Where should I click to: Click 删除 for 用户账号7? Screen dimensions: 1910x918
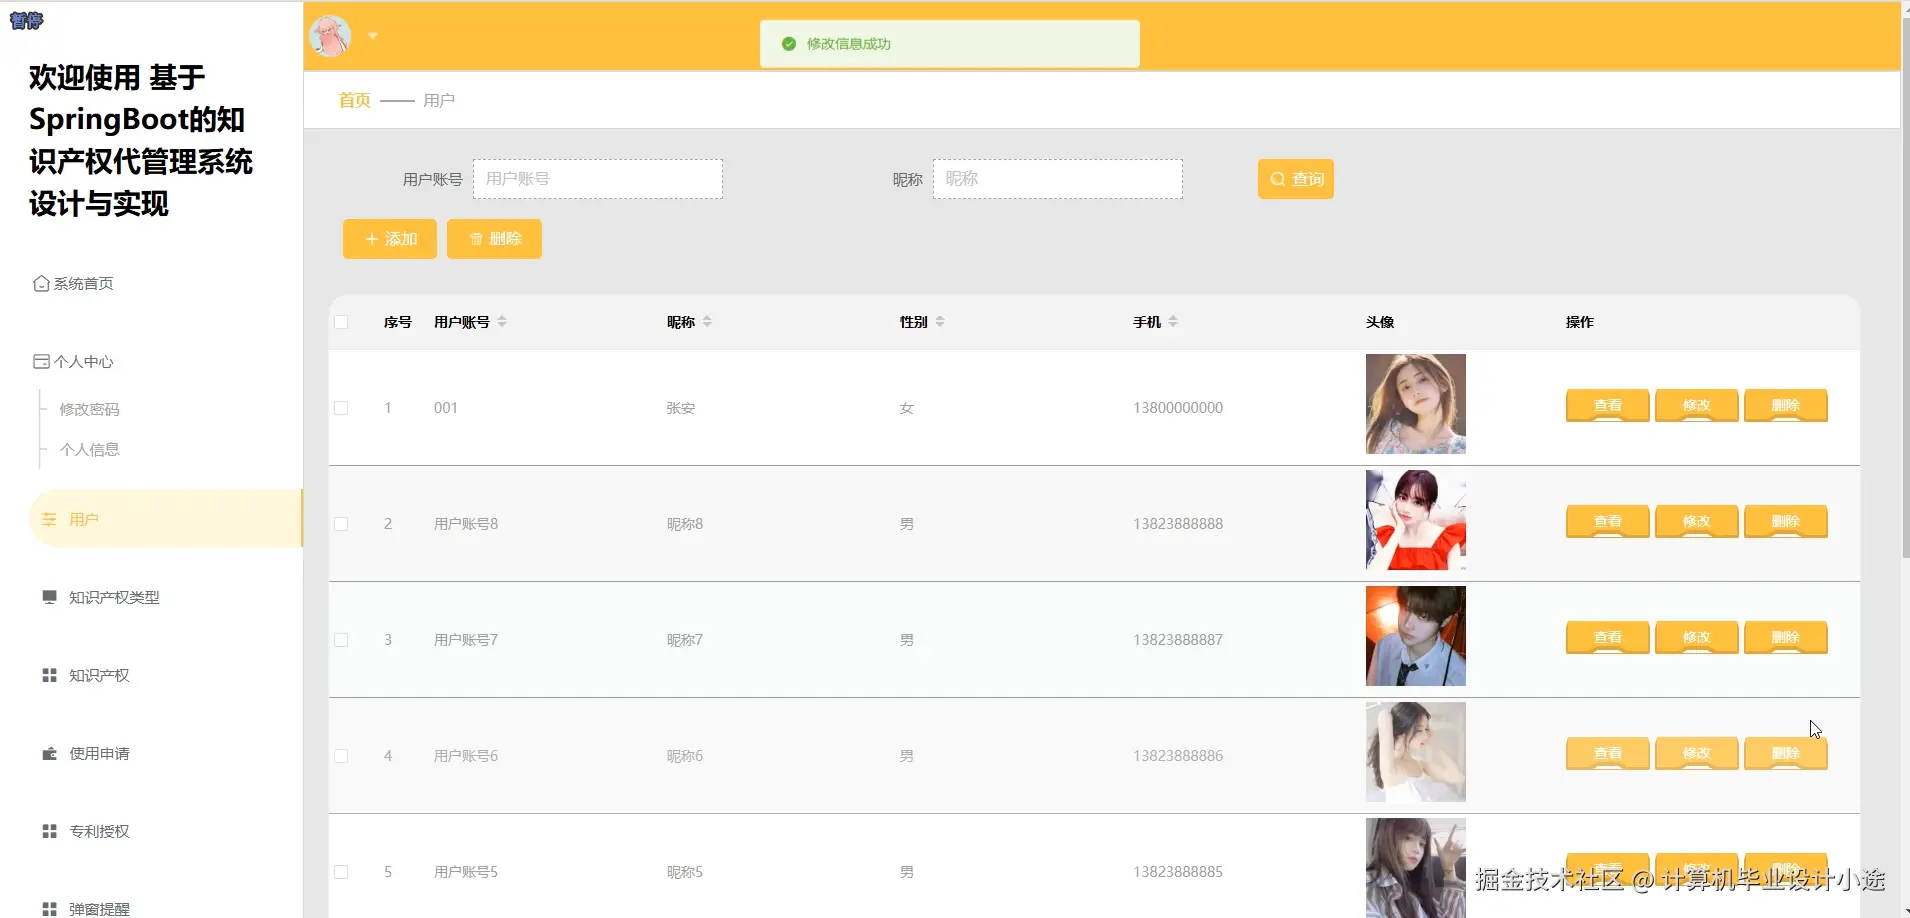coord(1786,638)
